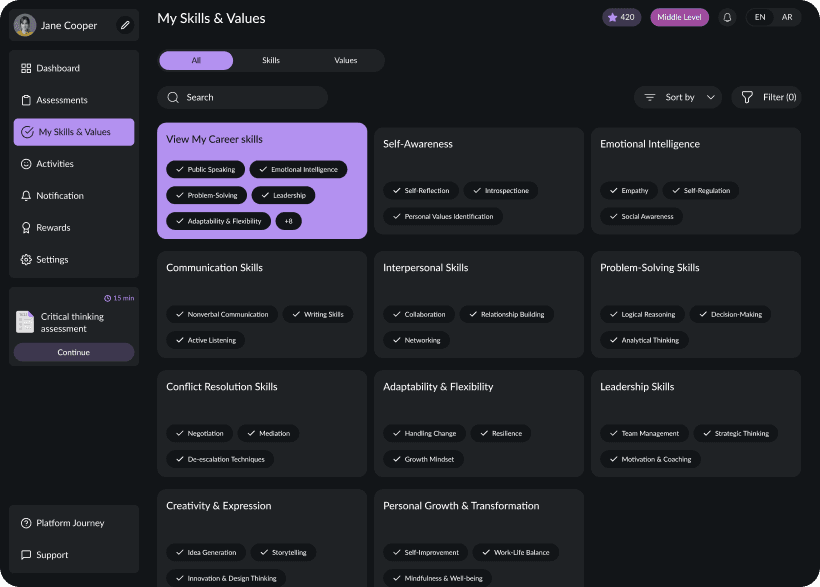Toggle the Public Speaking skill chip

point(205,169)
